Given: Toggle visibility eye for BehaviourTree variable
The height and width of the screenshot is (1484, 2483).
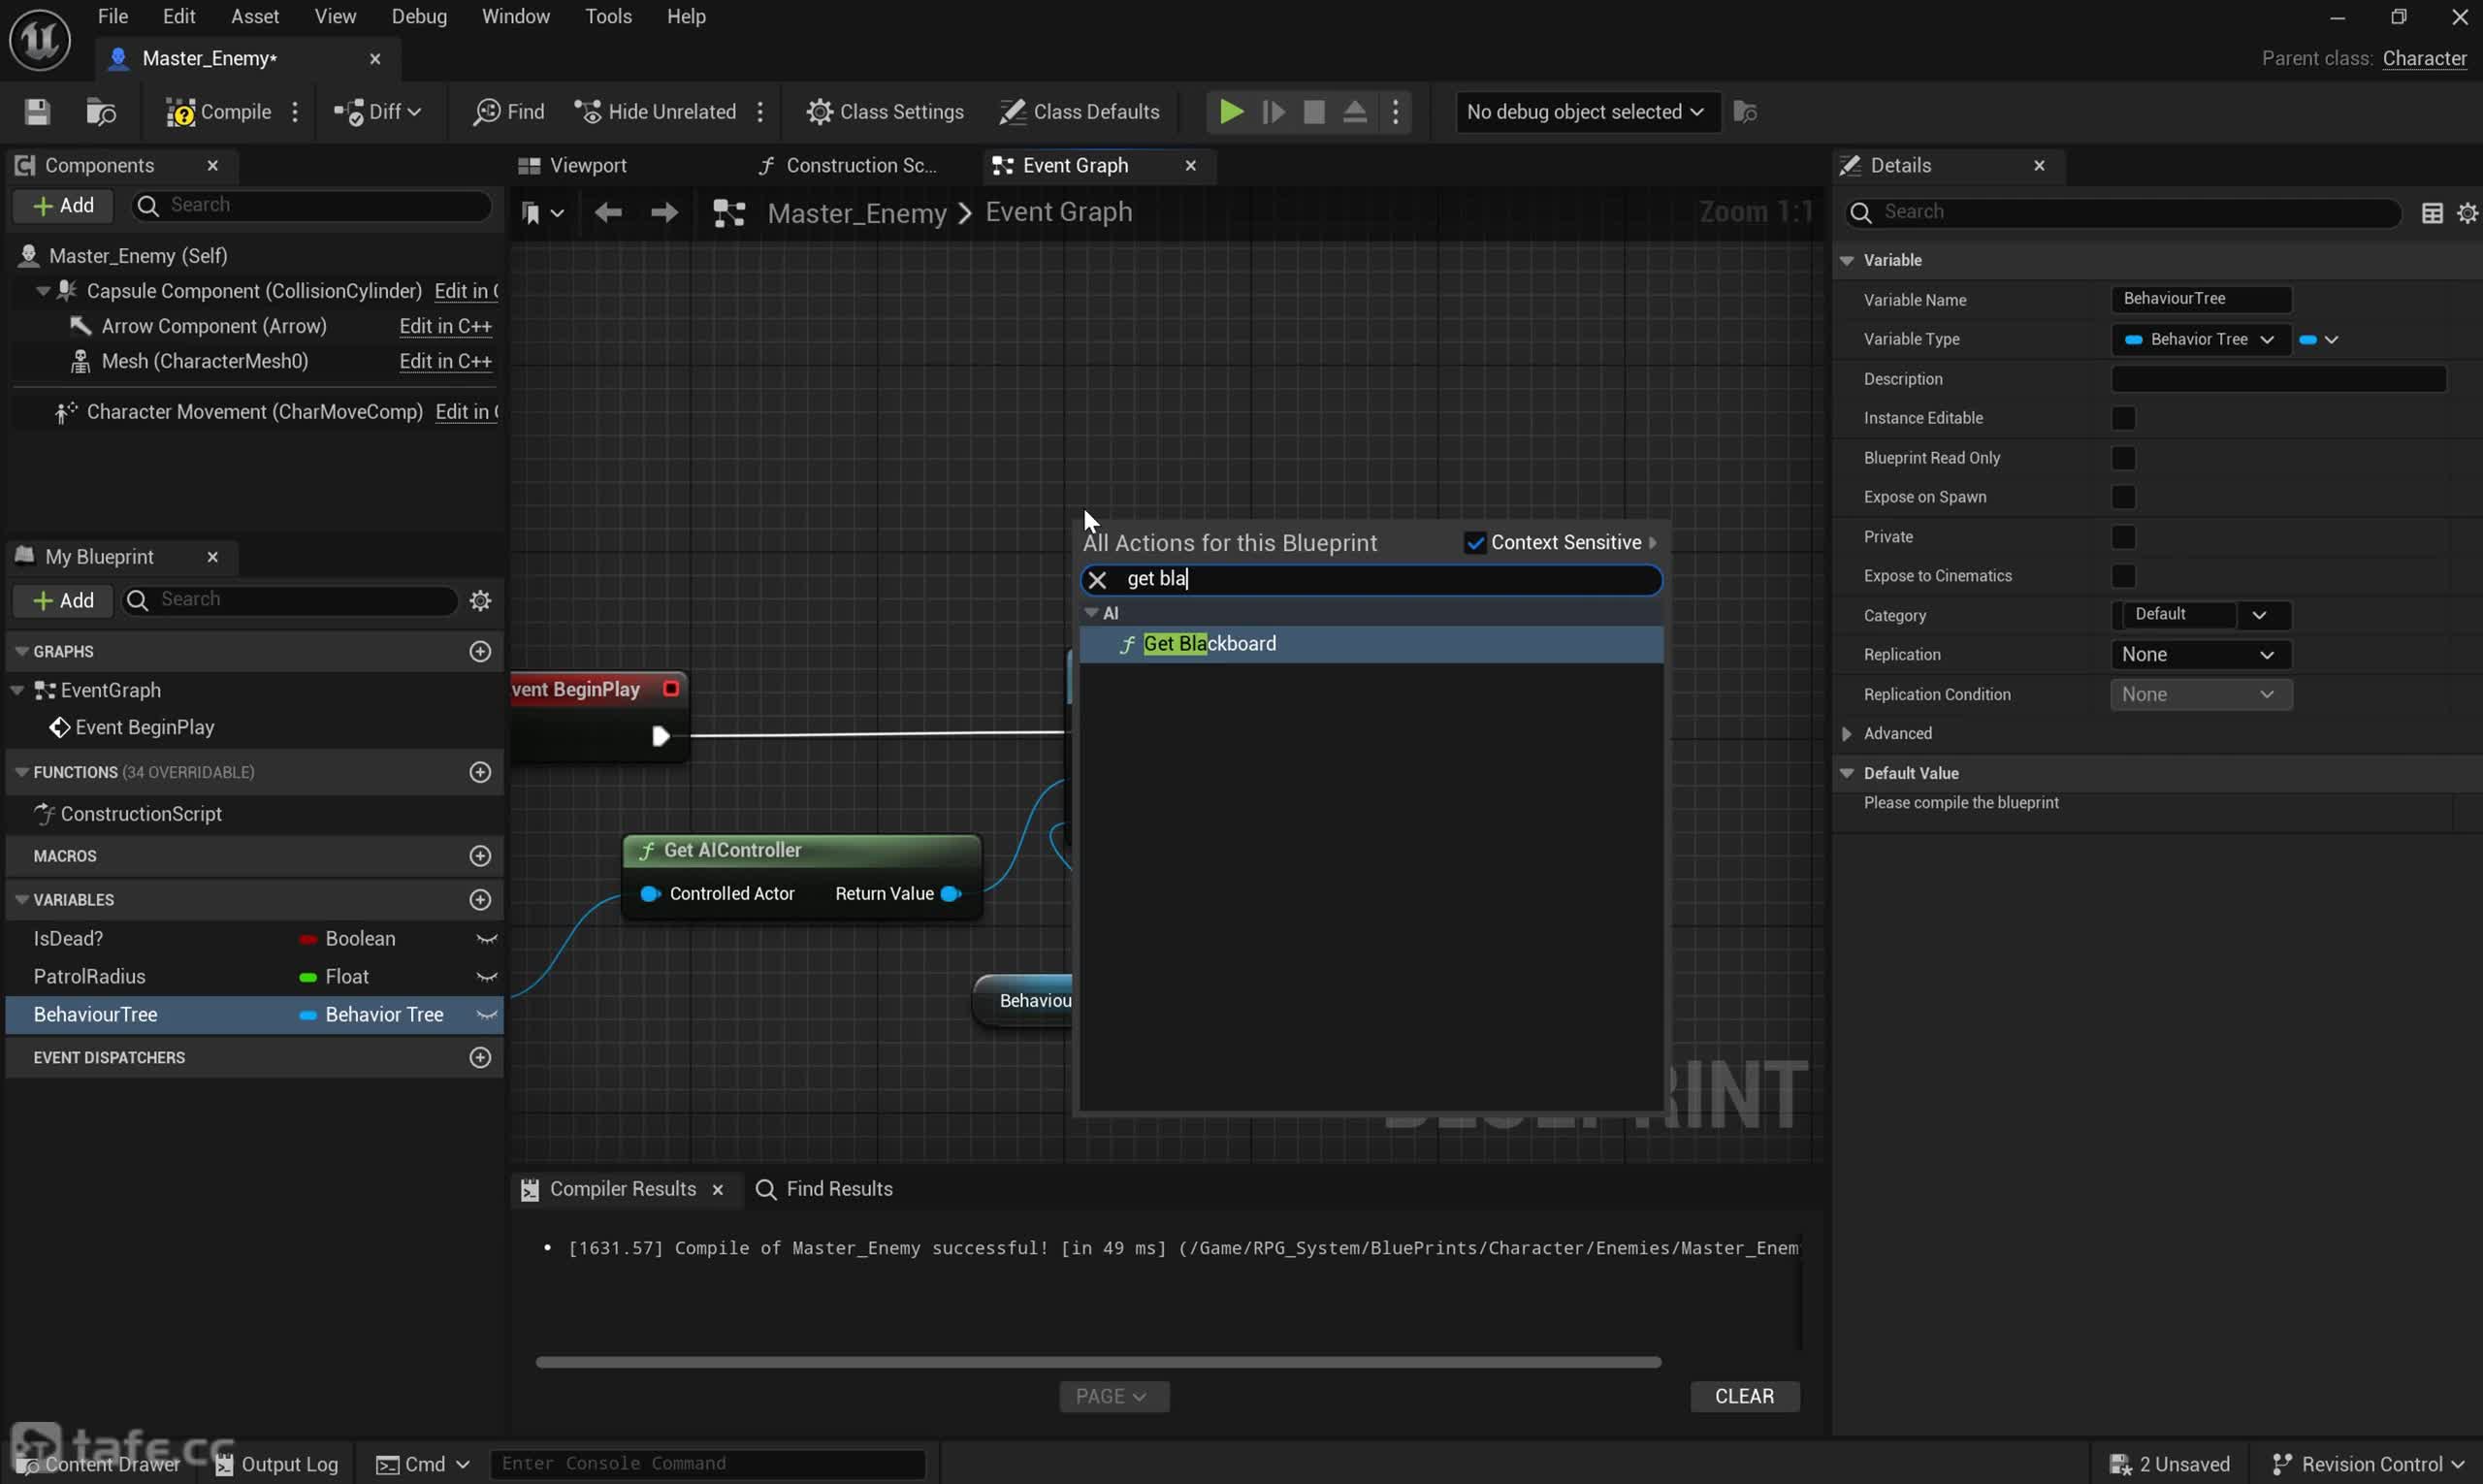Looking at the screenshot, I should pos(486,1015).
